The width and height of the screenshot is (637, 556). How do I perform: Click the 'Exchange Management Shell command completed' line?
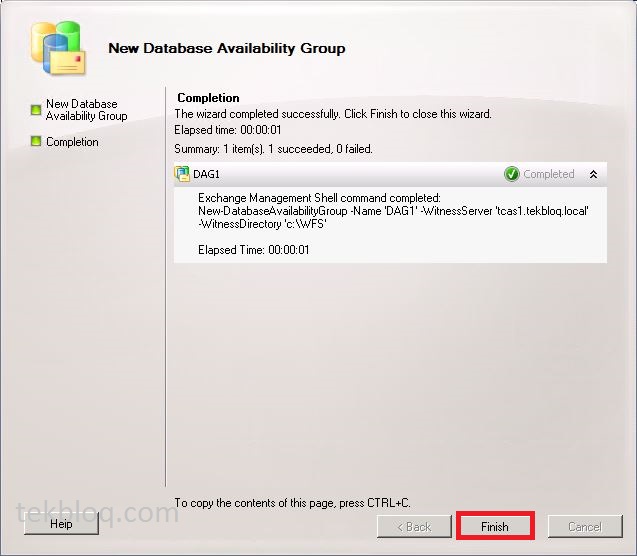point(319,198)
